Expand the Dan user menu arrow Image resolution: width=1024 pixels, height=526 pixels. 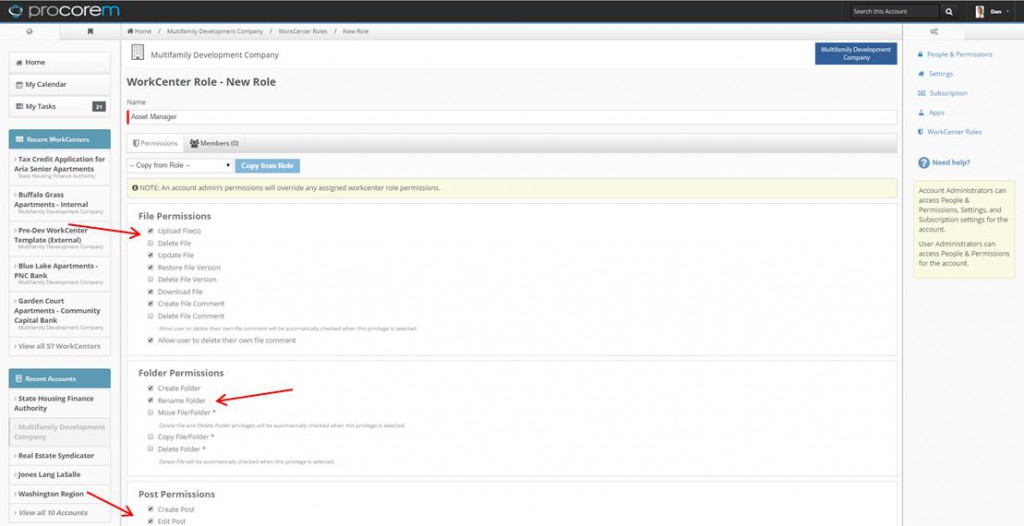(x=1008, y=12)
